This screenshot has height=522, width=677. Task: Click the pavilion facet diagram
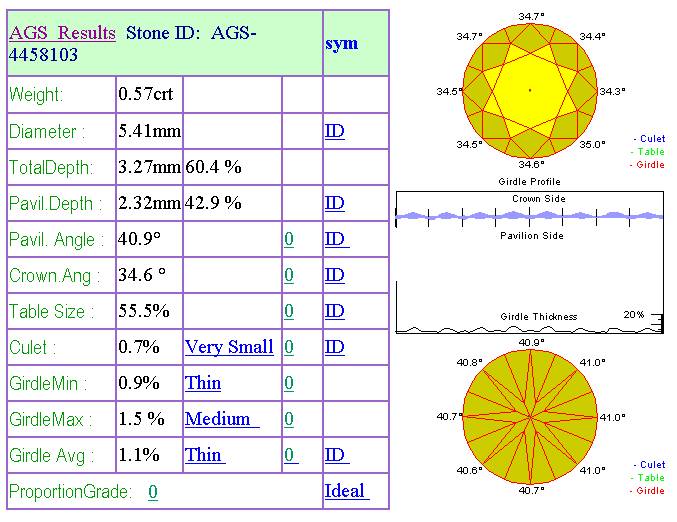530,417
